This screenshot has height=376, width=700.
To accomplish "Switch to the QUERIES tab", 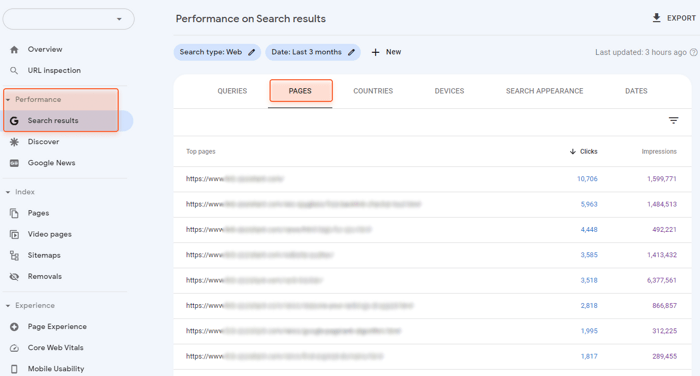I will pos(232,91).
